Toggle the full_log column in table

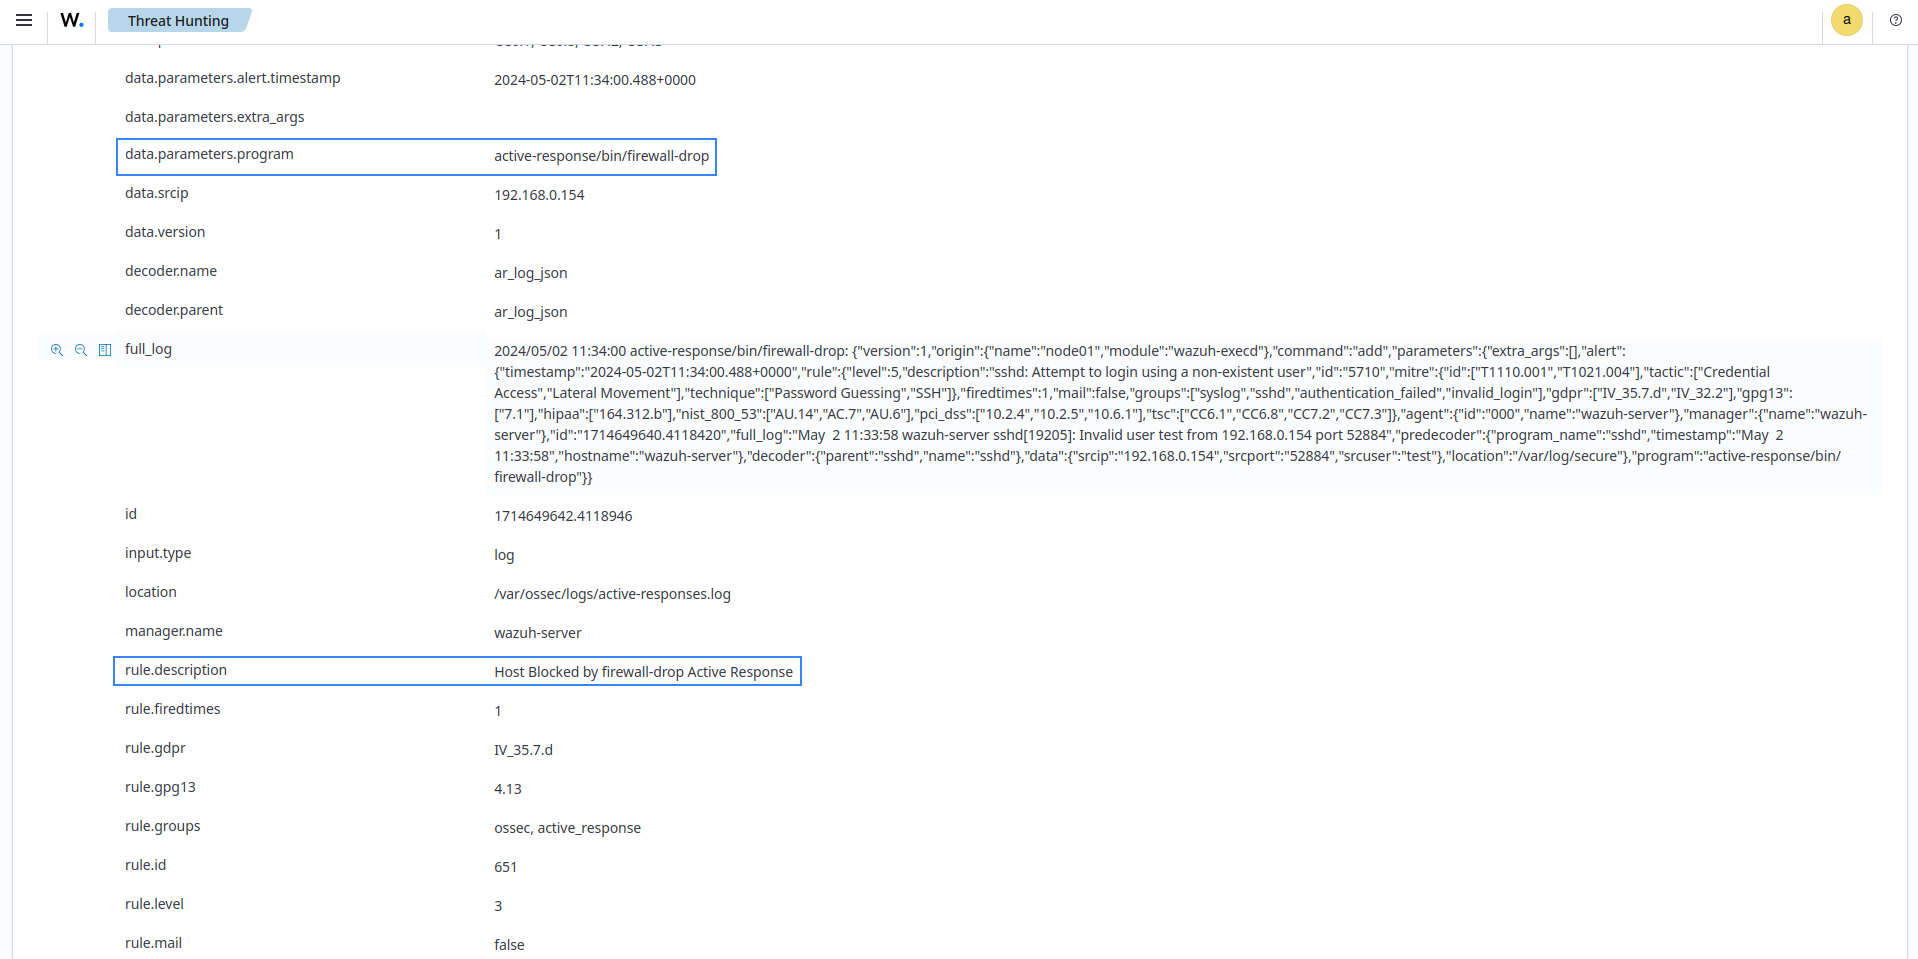[x=105, y=350]
